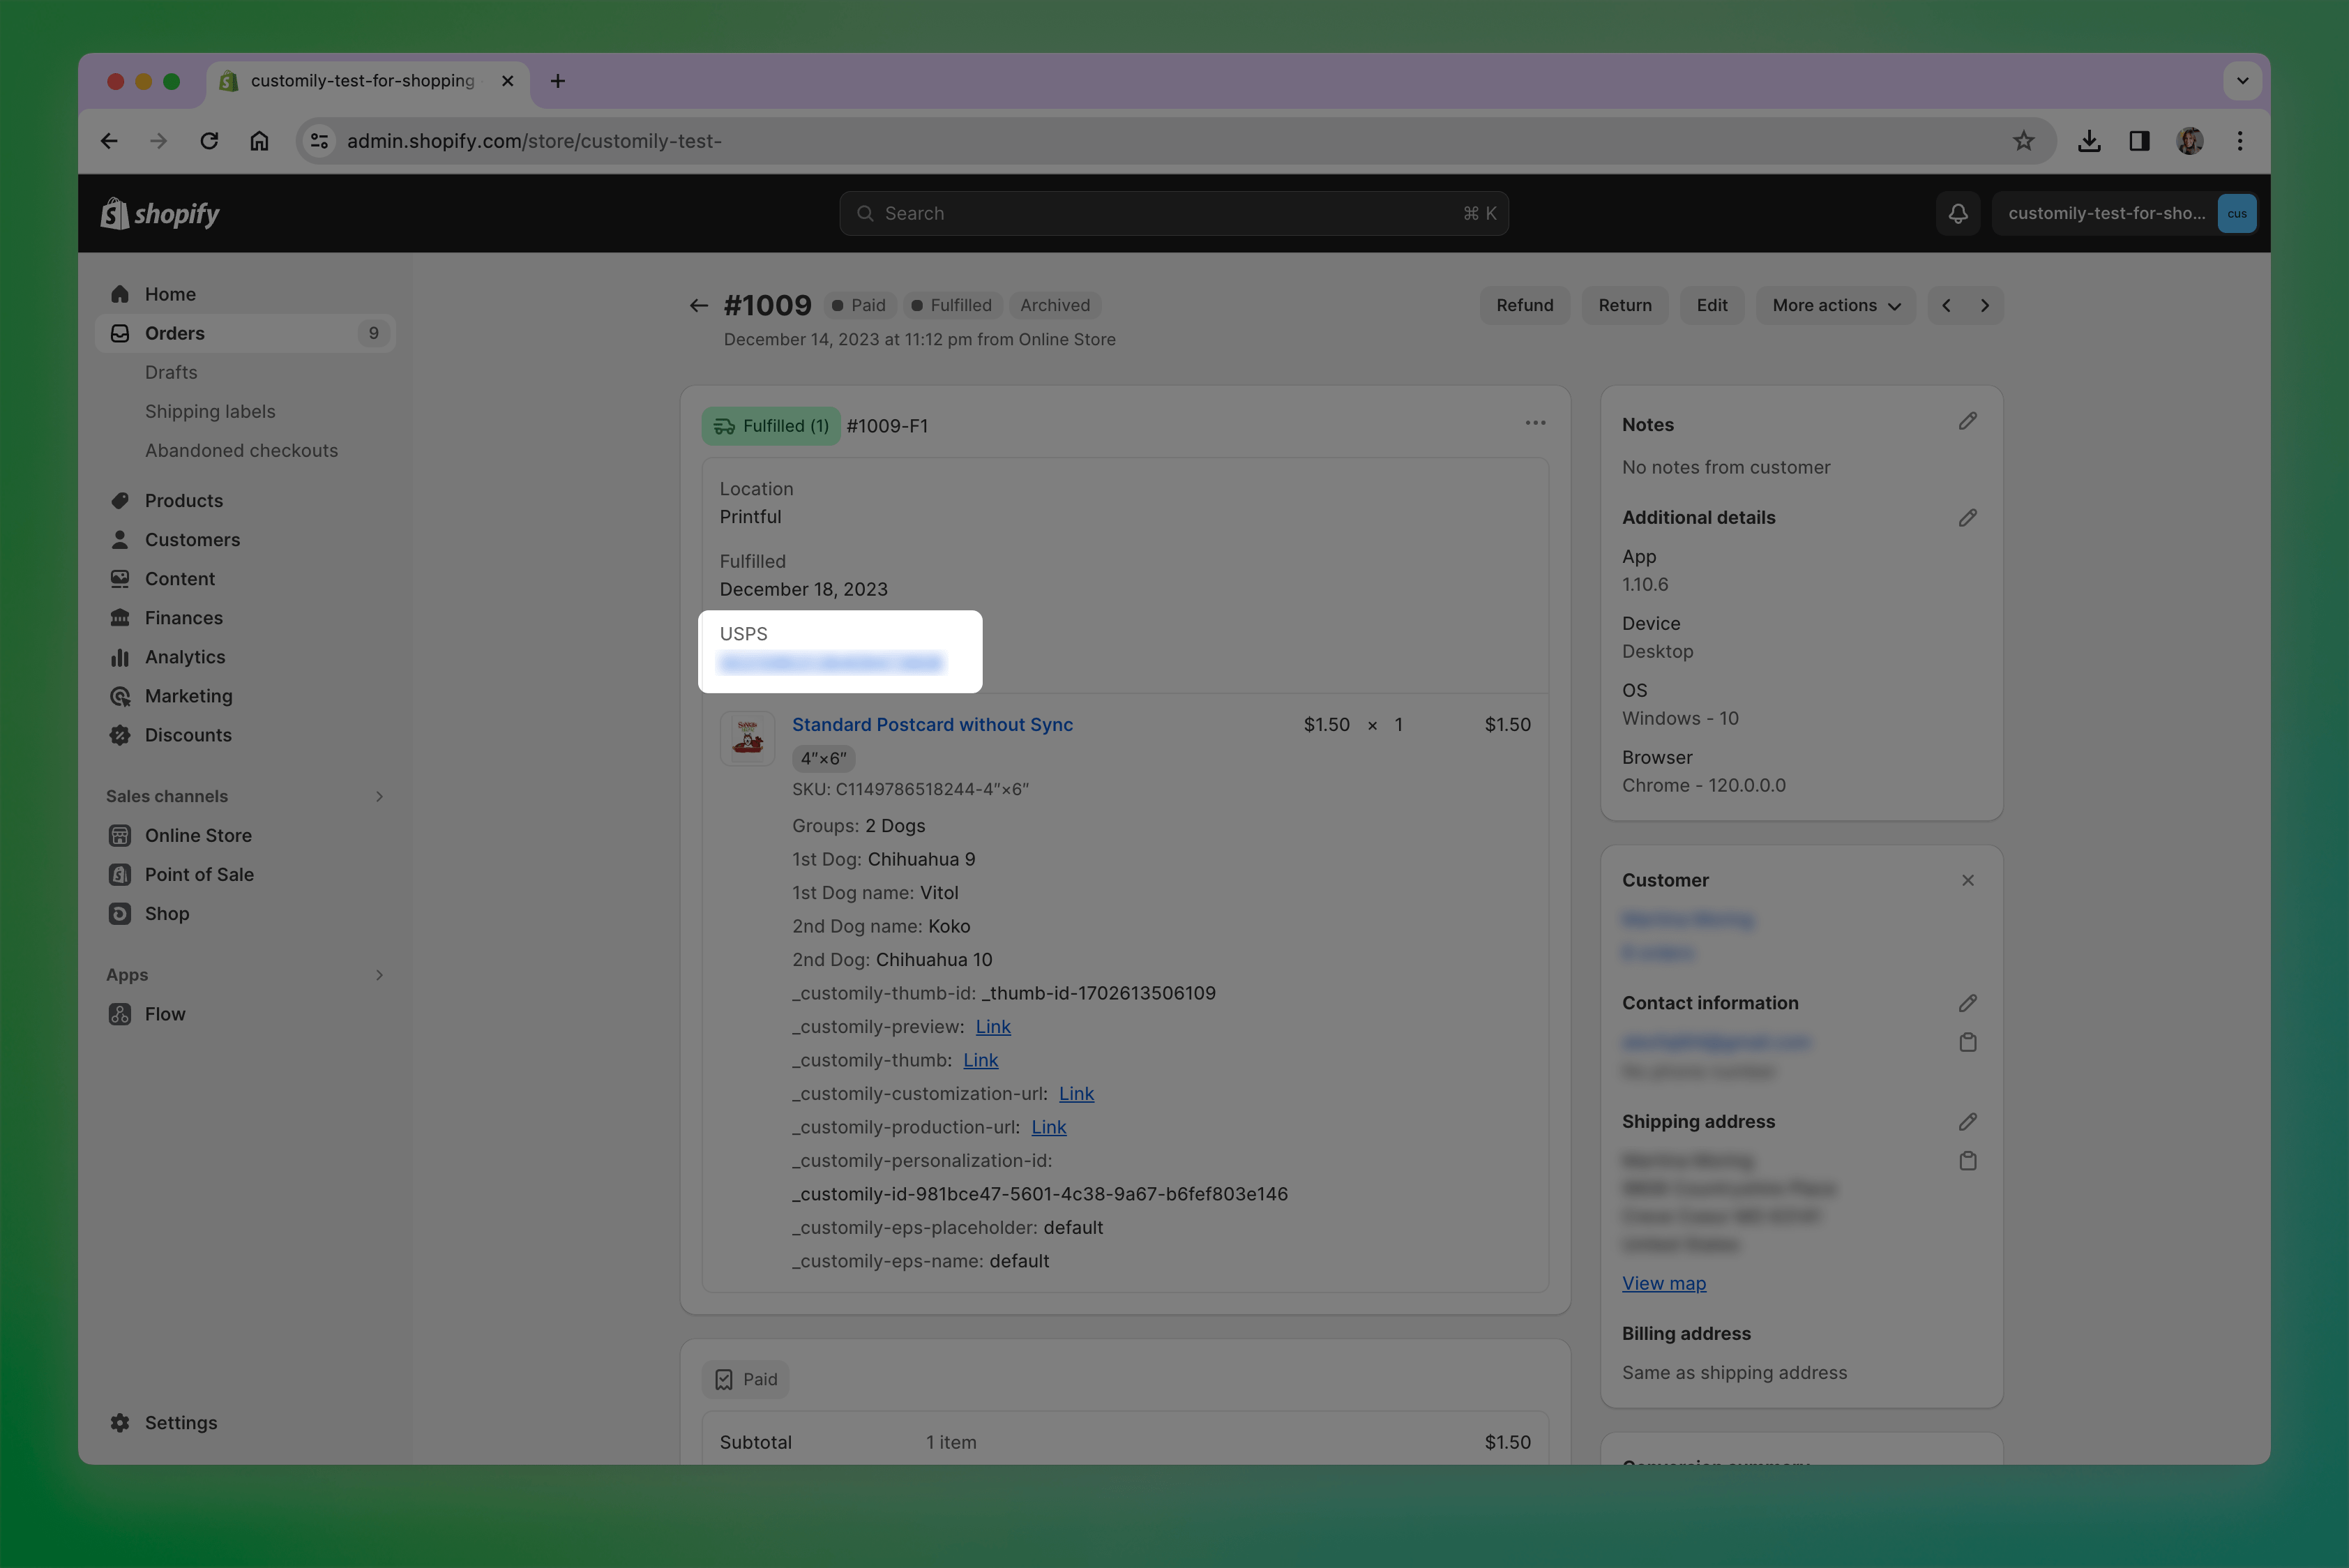Open More actions dropdown

[x=1835, y=305]
